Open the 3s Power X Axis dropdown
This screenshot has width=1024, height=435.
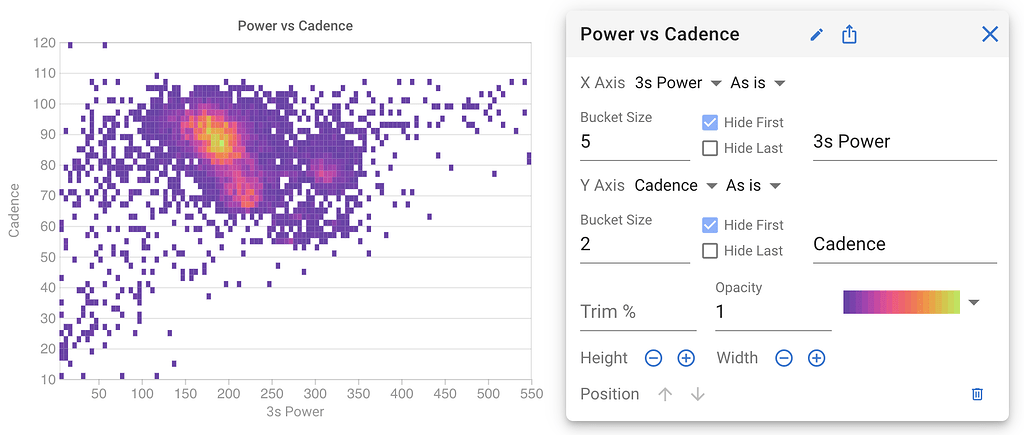678,83
